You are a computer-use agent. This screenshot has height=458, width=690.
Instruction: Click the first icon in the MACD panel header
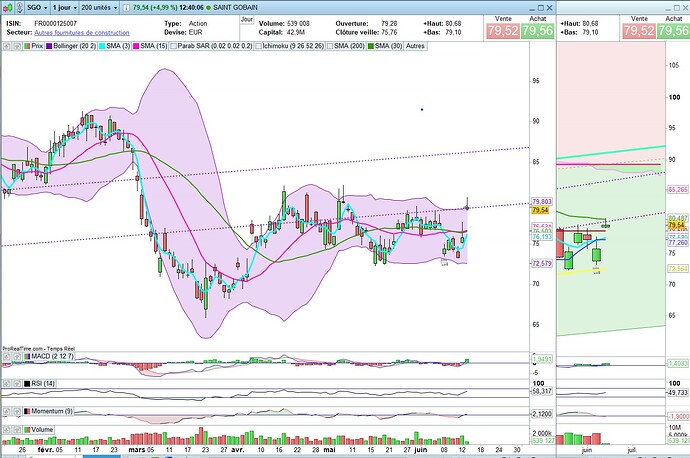[7, 356]
